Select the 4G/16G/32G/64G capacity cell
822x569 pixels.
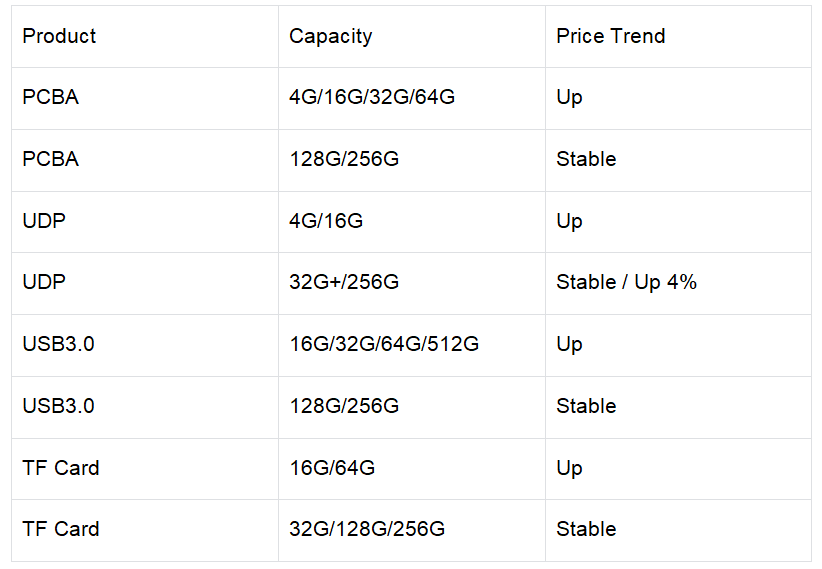pyautogui.click(x=371, y=98)
